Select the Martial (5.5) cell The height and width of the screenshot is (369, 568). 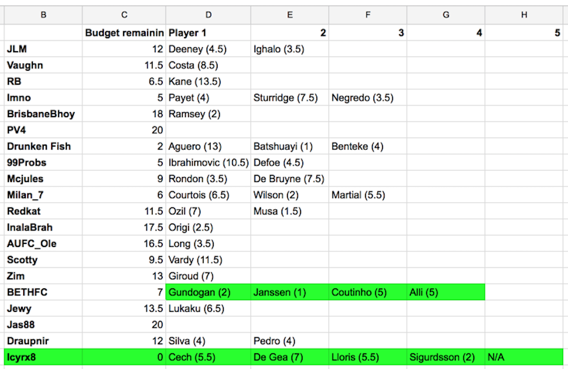368,195
